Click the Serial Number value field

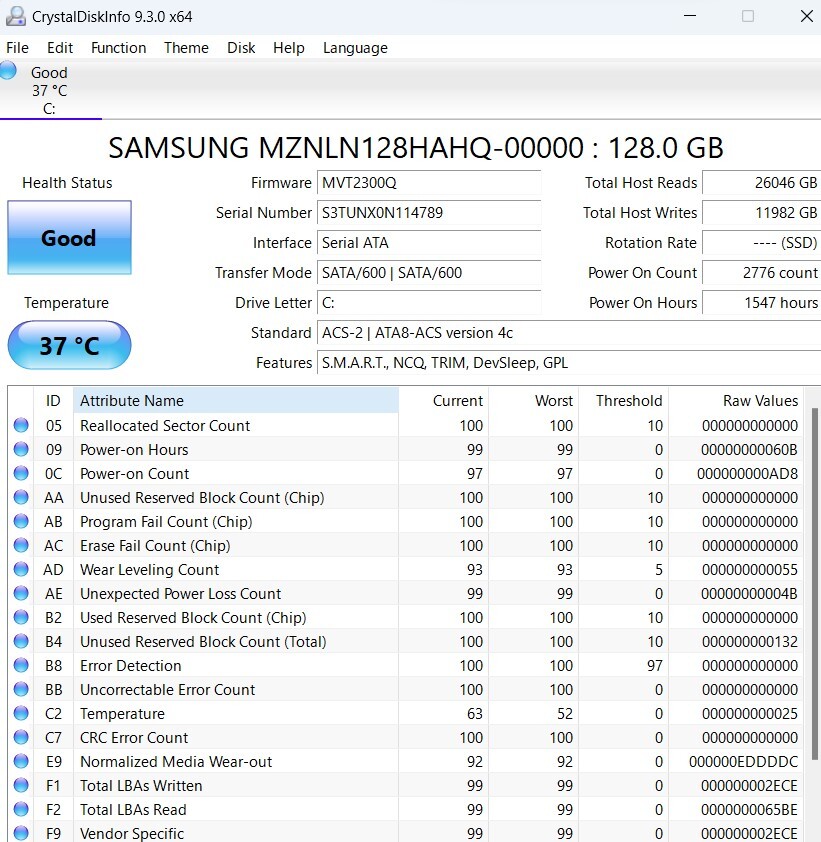click(428, 213)
